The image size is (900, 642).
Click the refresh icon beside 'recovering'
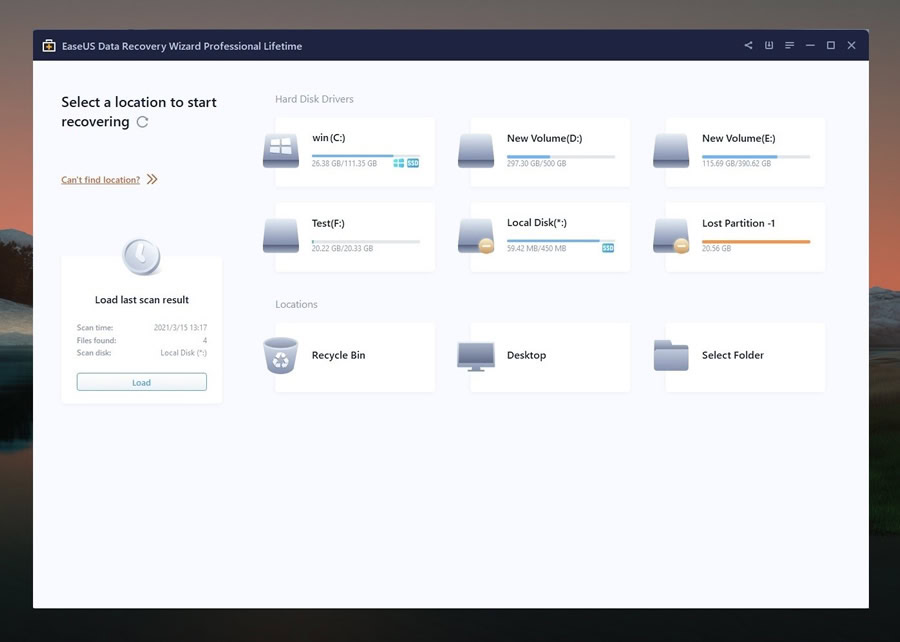point(142,122)
